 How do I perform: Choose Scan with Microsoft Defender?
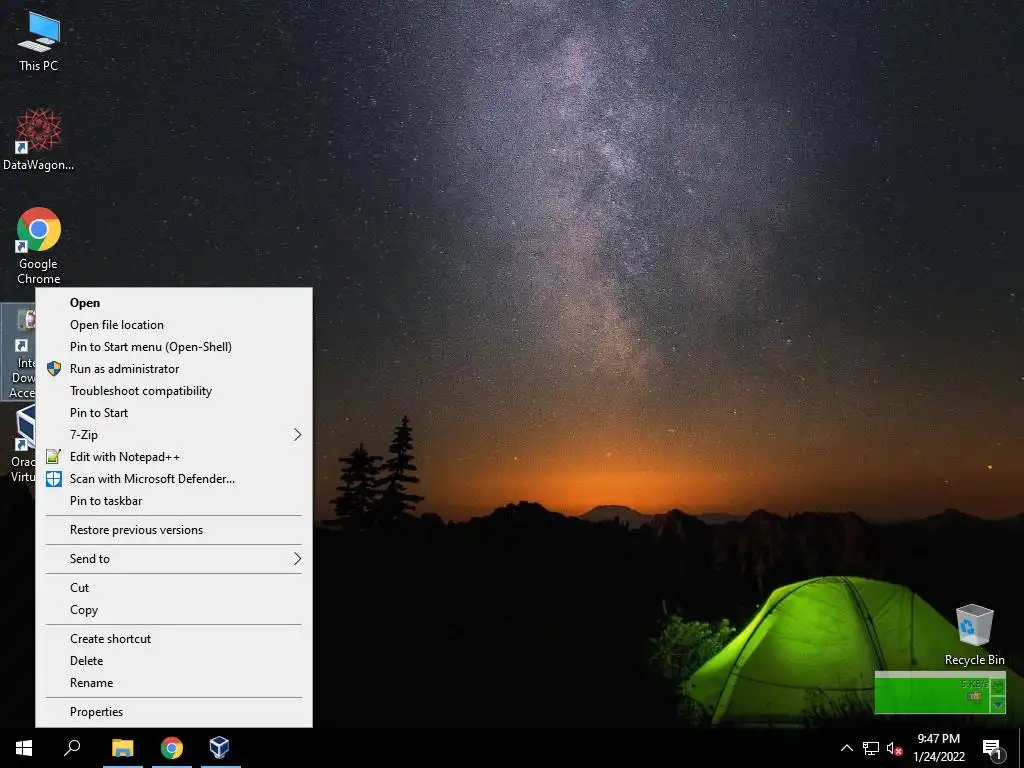[x=174, y=479]
